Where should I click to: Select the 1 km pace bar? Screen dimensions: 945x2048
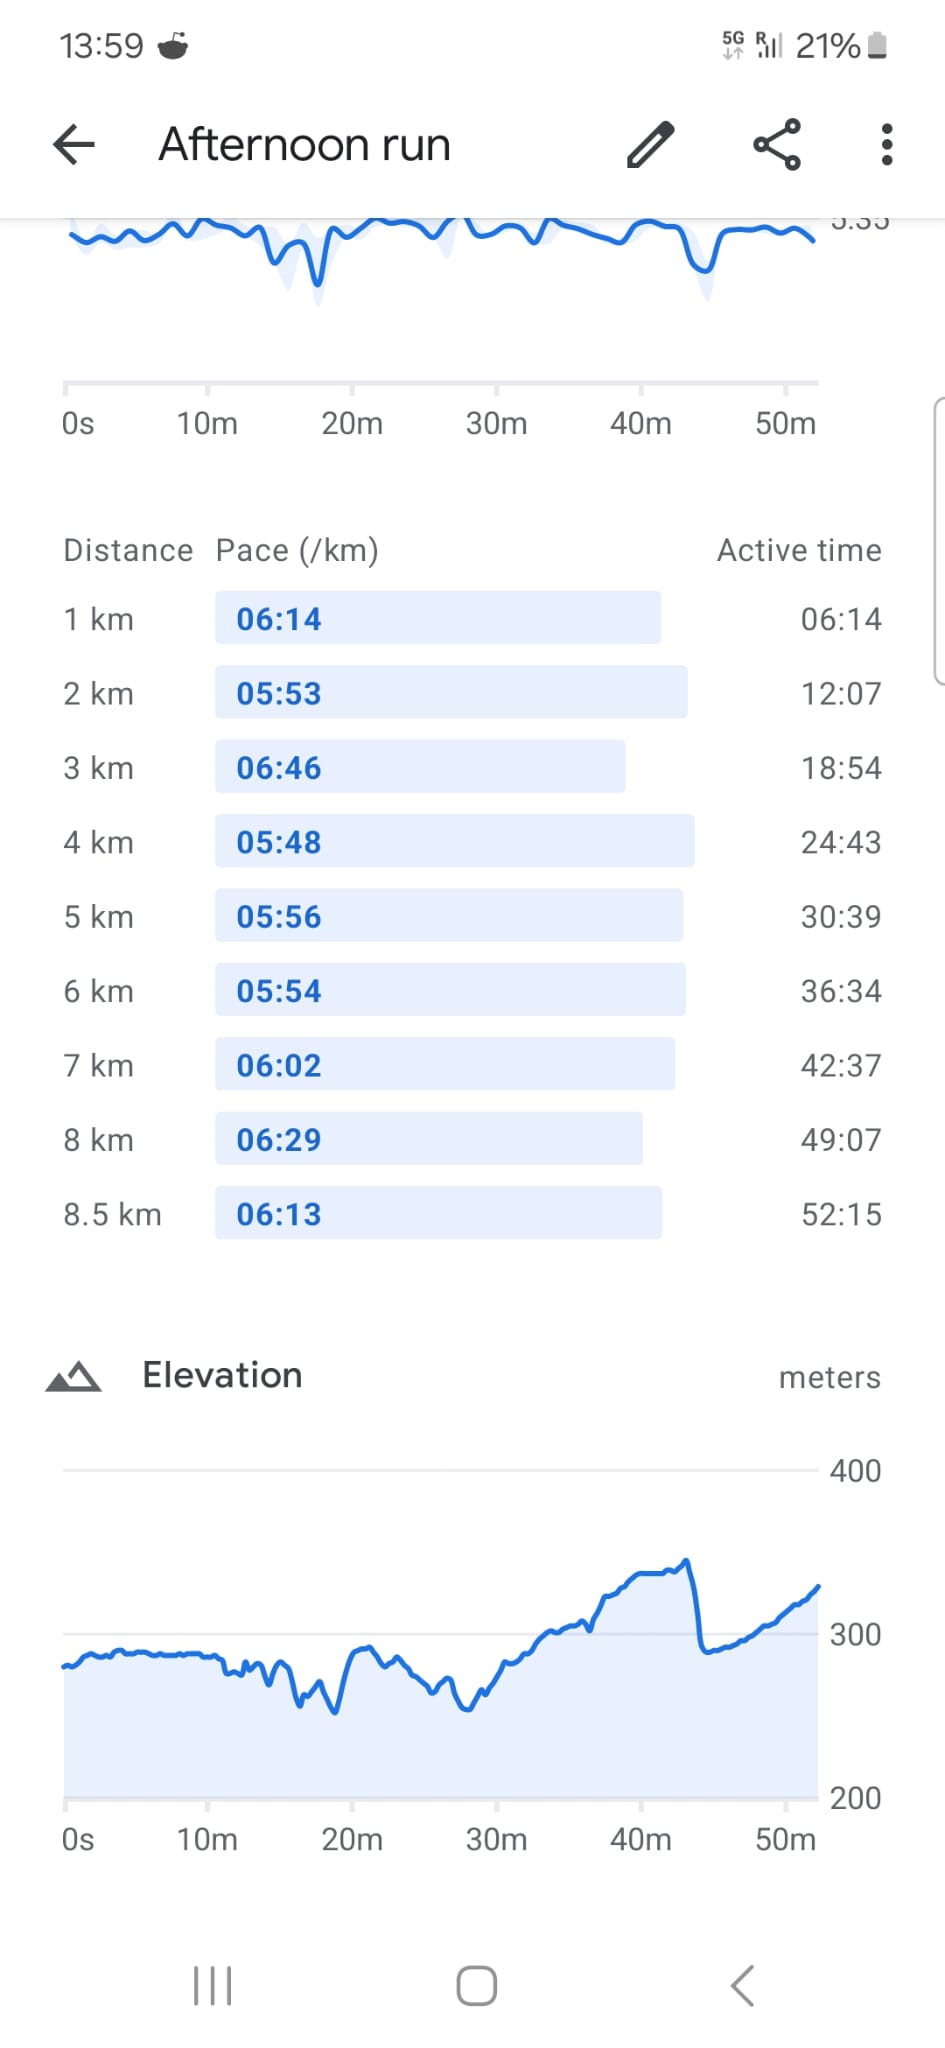point(437,619)
